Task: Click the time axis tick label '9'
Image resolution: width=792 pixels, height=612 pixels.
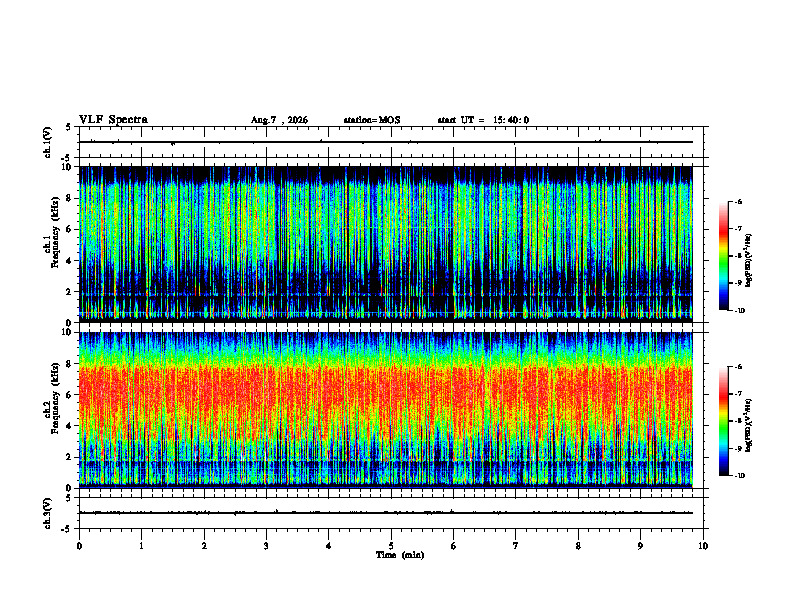Action: click(640, 546)
